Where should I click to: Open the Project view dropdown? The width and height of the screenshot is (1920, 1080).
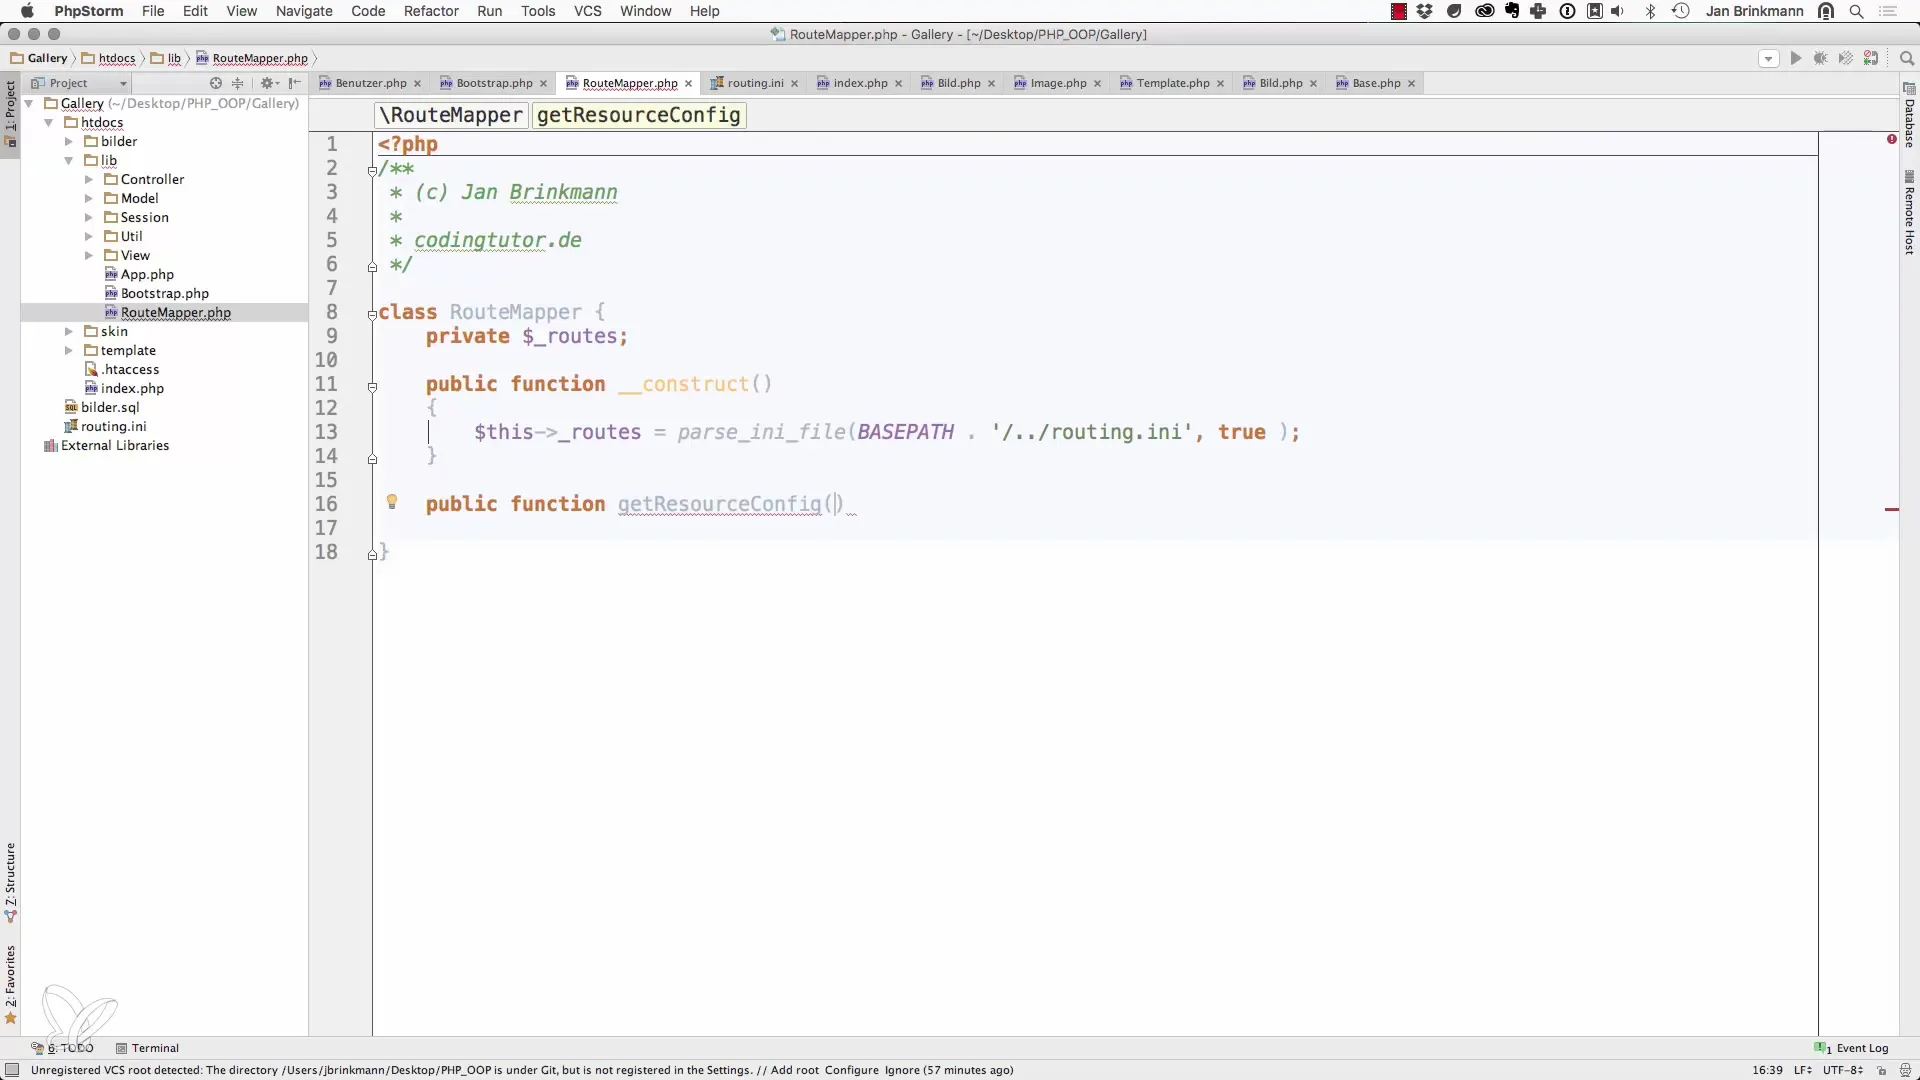[x=123, y=83]
